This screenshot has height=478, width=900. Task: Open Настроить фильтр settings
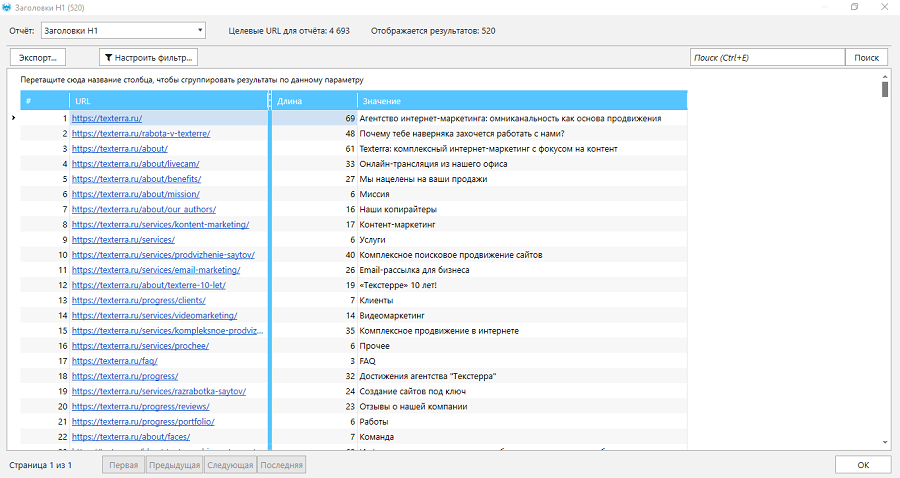[x=149, y=57]
